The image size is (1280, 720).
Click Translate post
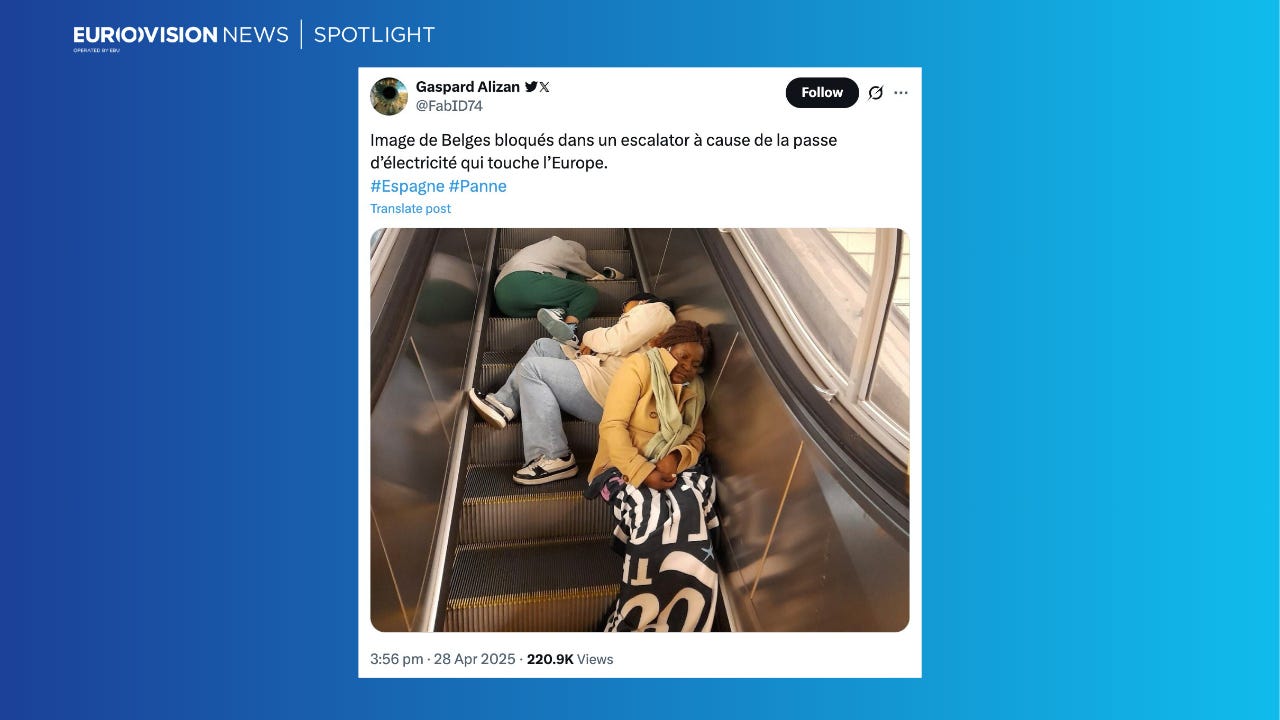pyautogui.click(x=410, y=209)
